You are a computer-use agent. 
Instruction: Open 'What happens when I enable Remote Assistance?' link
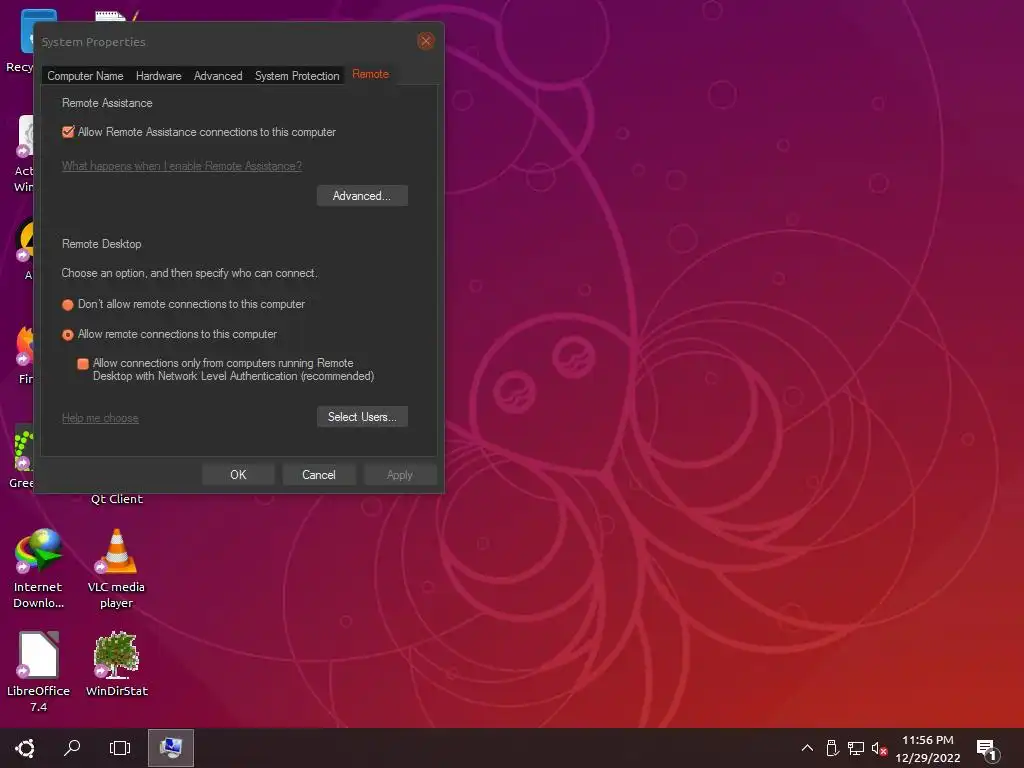tap(182, 166)
